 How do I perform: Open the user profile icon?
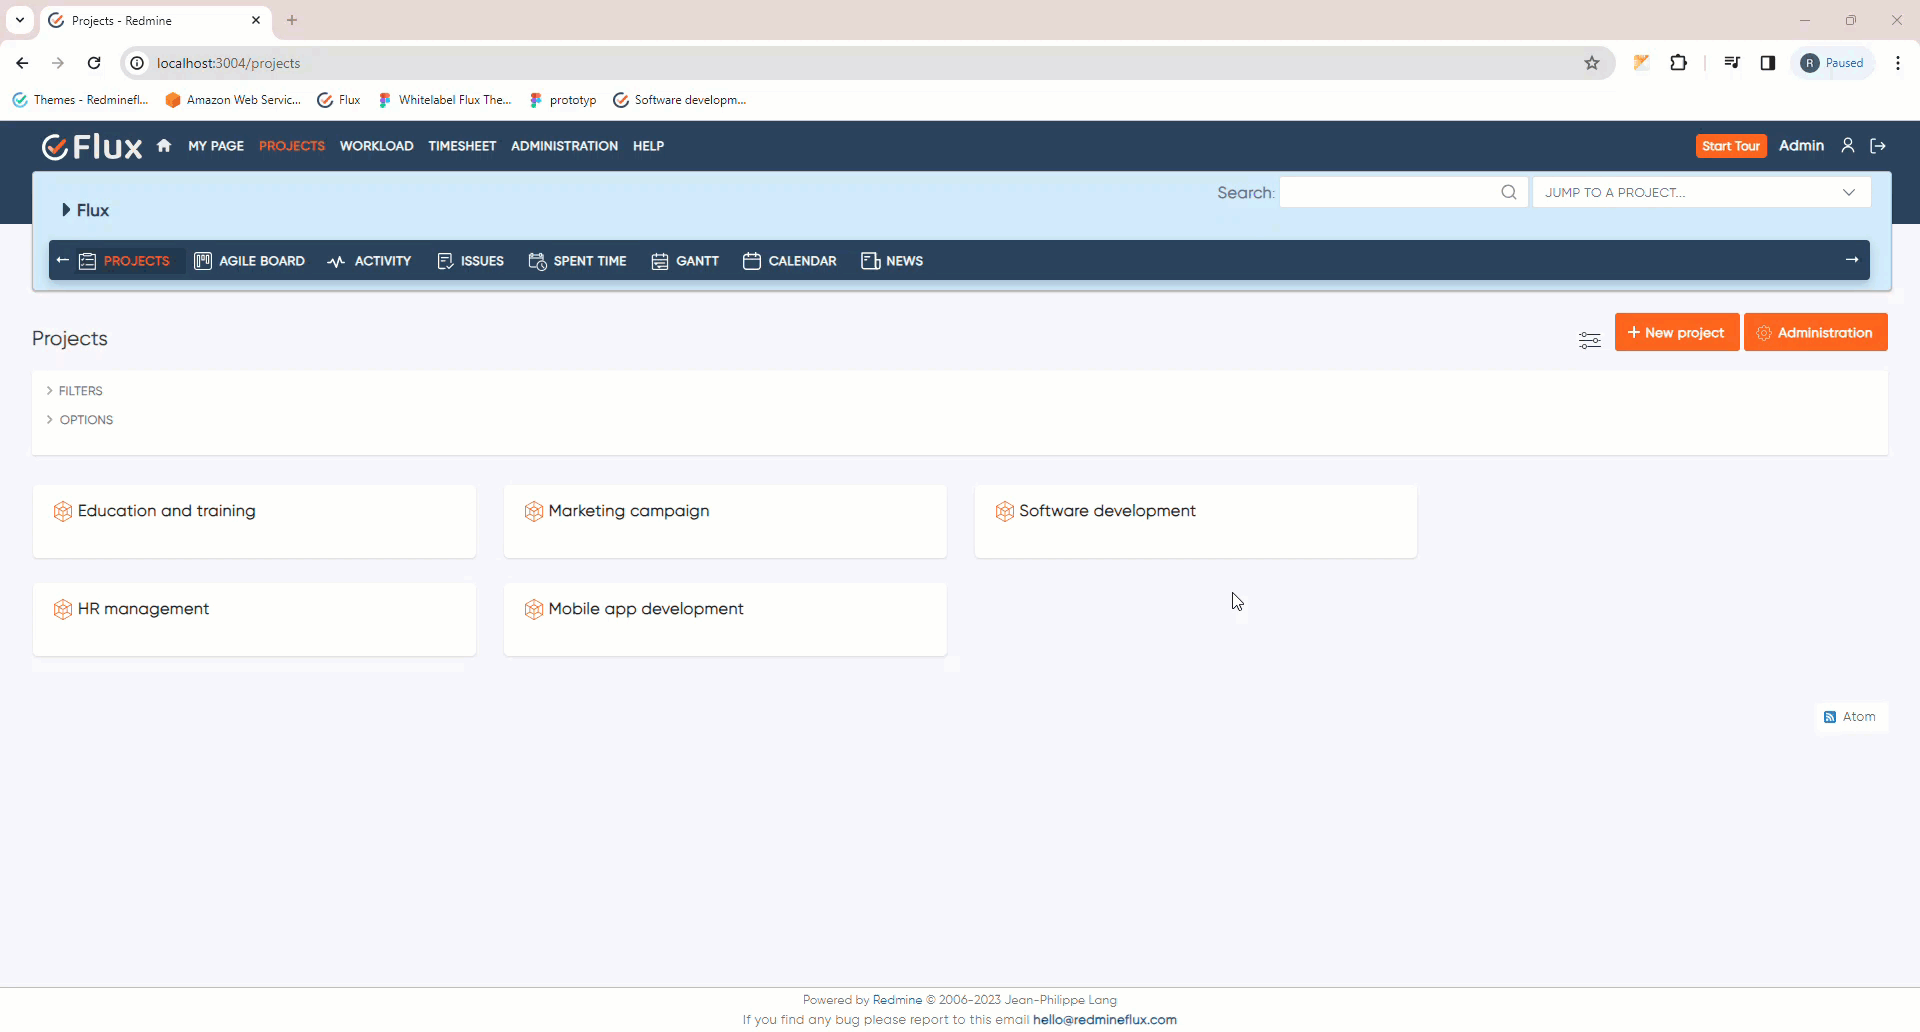pyautogui.click(x=1847, y=146)
